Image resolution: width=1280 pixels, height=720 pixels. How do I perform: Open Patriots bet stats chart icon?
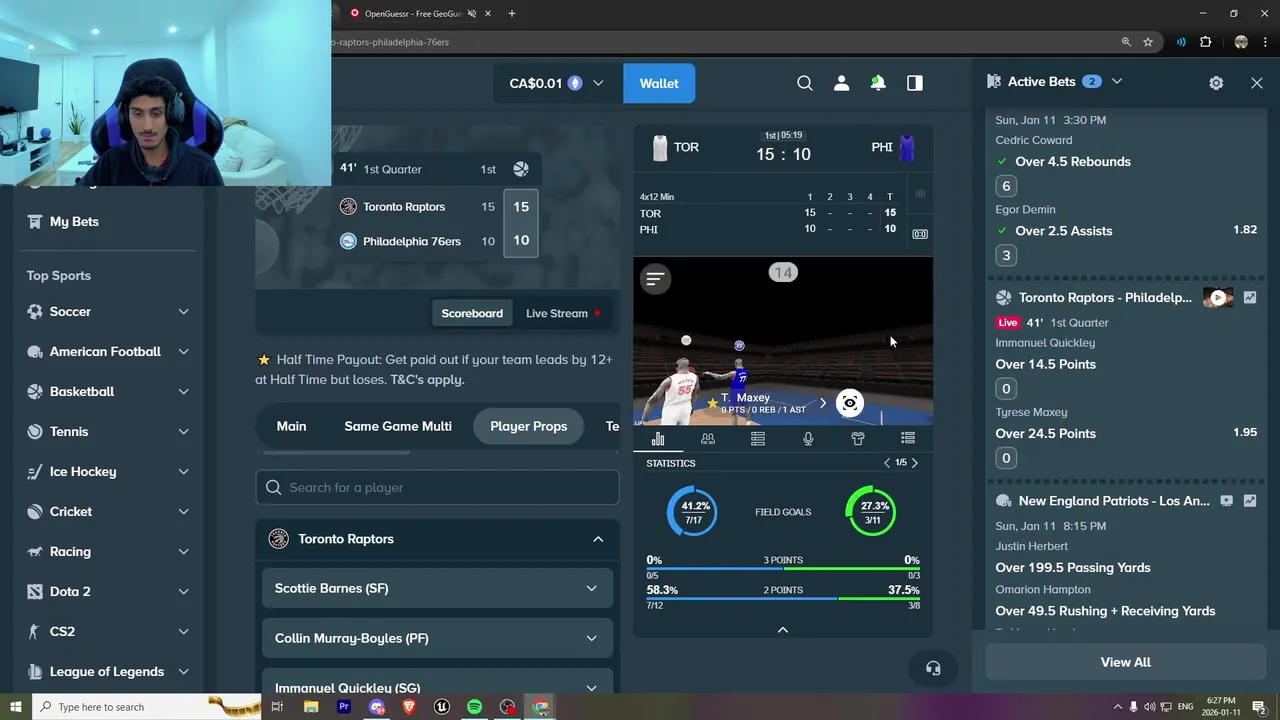point(1250,500)
